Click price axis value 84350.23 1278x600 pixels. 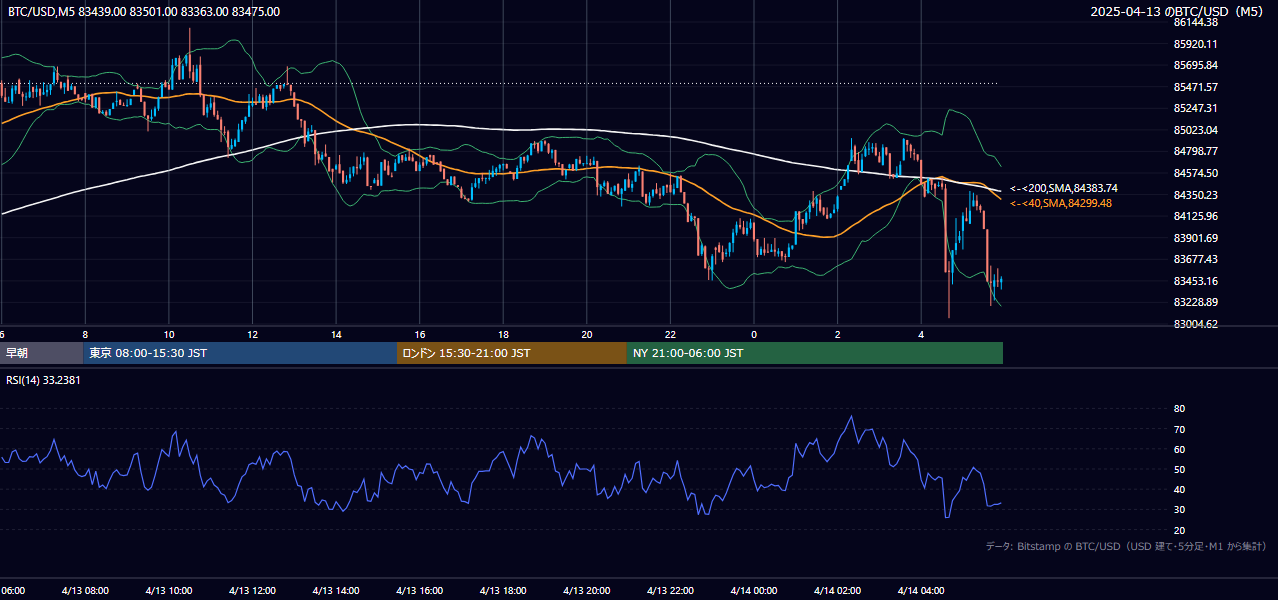(x=1196, y=195)
